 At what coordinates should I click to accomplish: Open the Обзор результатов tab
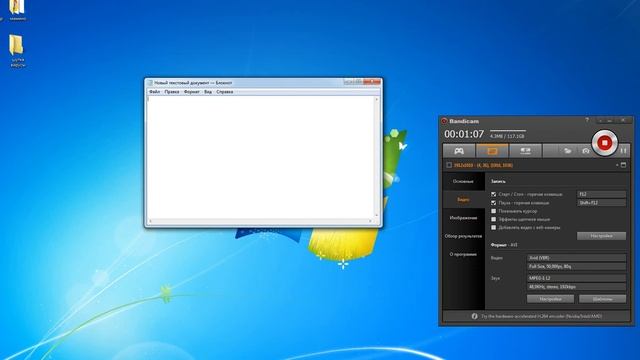463,236
